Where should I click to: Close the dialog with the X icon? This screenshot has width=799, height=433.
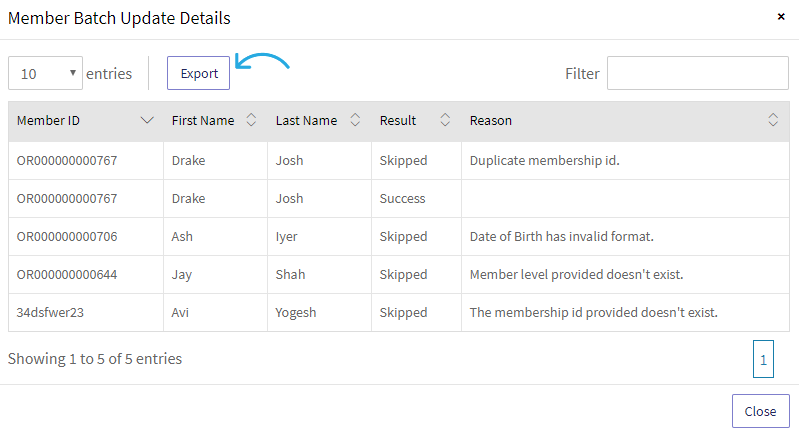(x=781, y=17)
